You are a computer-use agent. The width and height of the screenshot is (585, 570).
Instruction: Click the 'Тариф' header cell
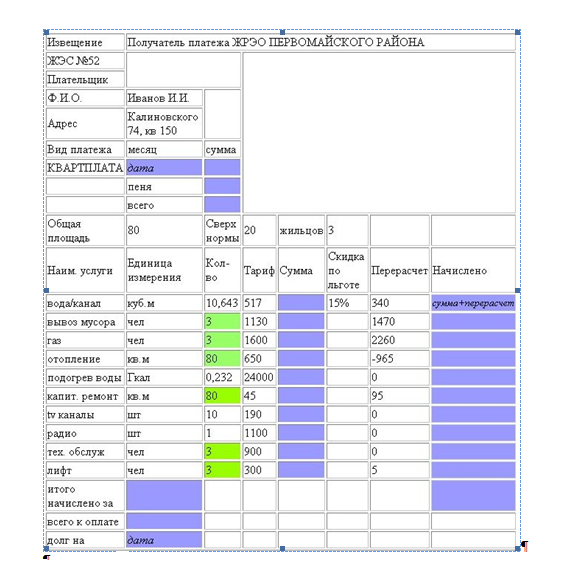[x=259, y=270]
